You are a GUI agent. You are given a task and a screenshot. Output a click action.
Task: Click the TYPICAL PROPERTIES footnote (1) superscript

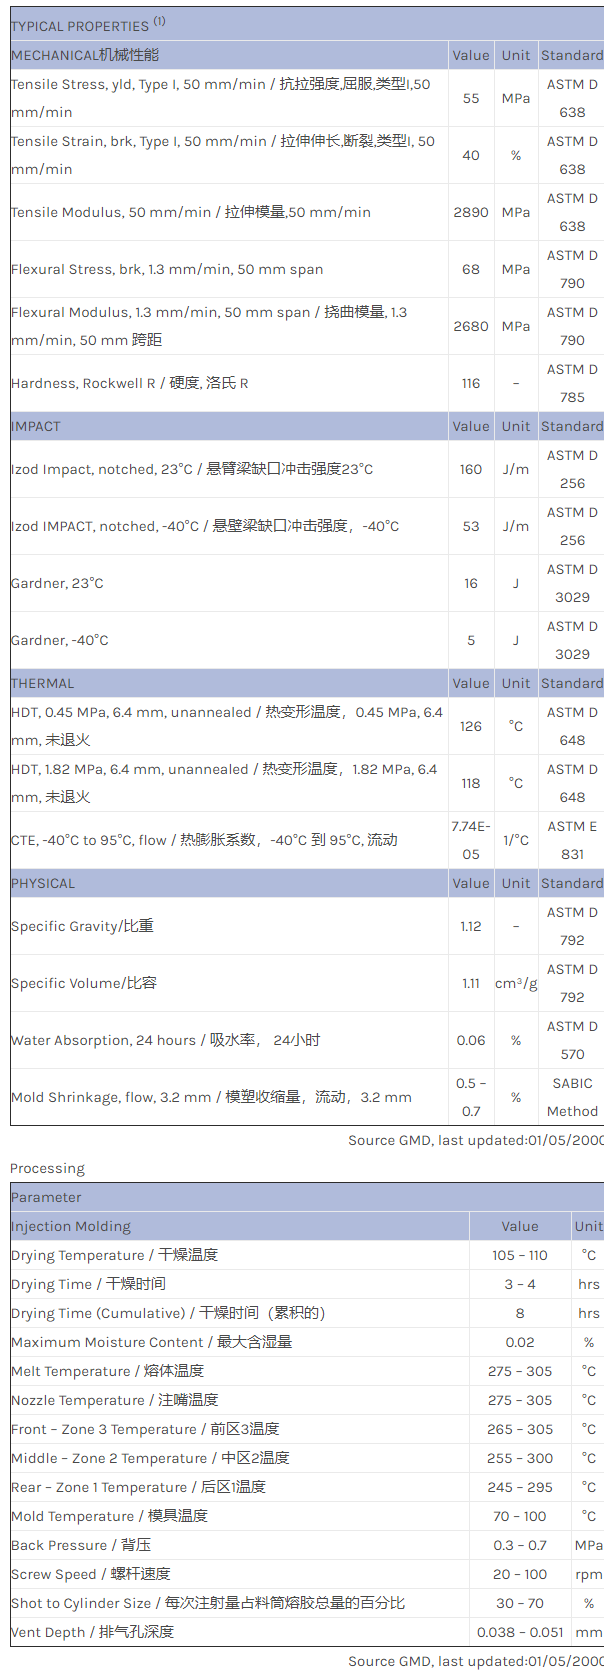160,21
